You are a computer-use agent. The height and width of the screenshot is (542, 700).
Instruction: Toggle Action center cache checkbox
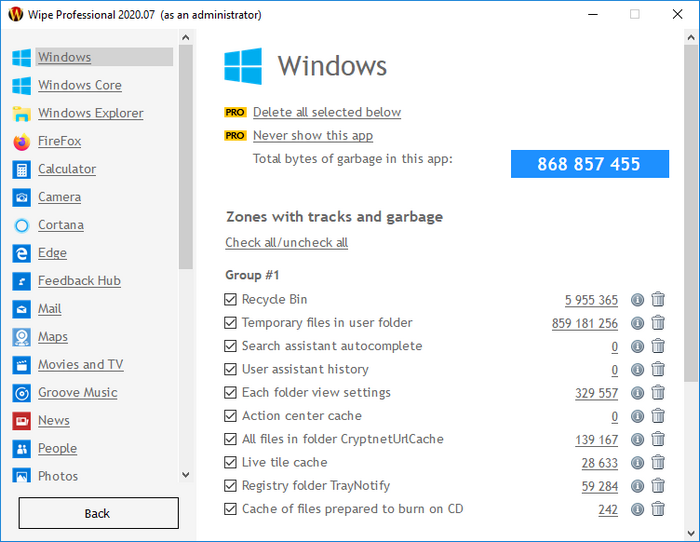click(230, 416)
